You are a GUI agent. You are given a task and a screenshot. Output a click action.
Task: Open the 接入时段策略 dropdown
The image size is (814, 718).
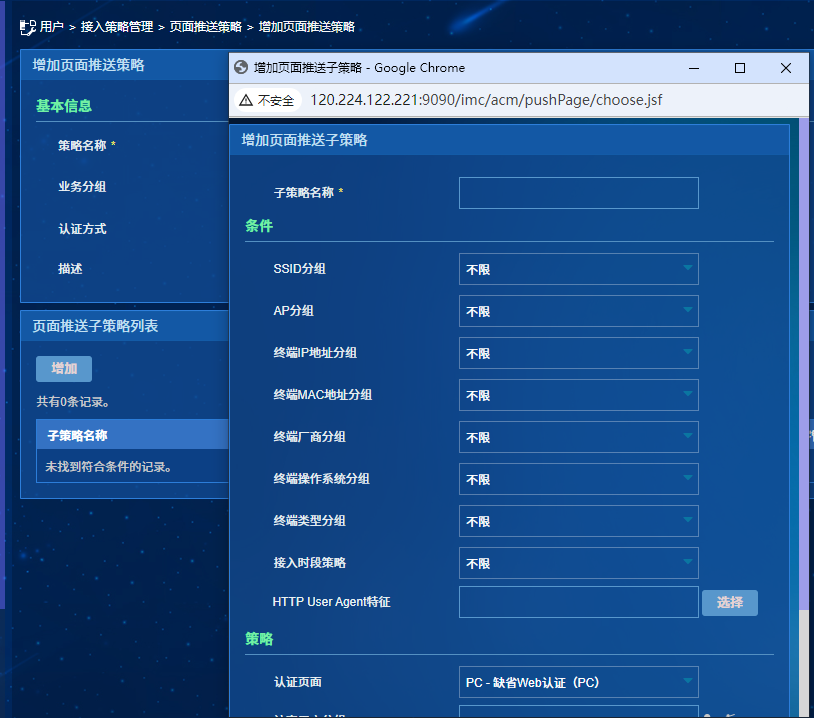(x=578, y=563)
